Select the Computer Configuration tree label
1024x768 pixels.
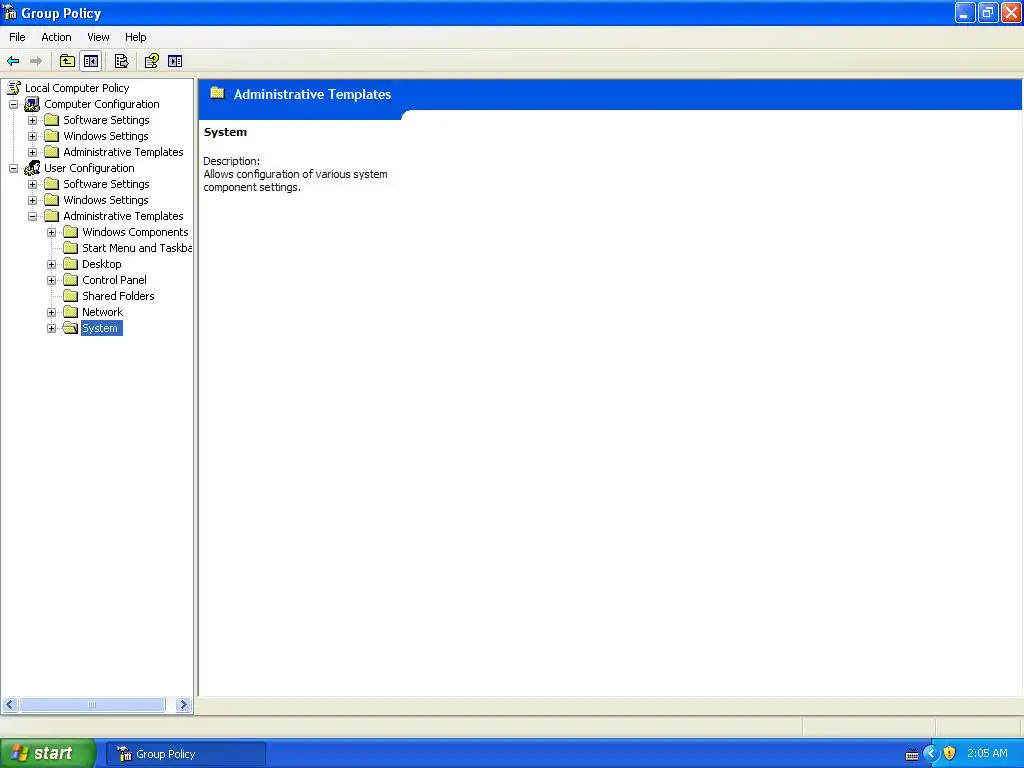coord(101,104)
